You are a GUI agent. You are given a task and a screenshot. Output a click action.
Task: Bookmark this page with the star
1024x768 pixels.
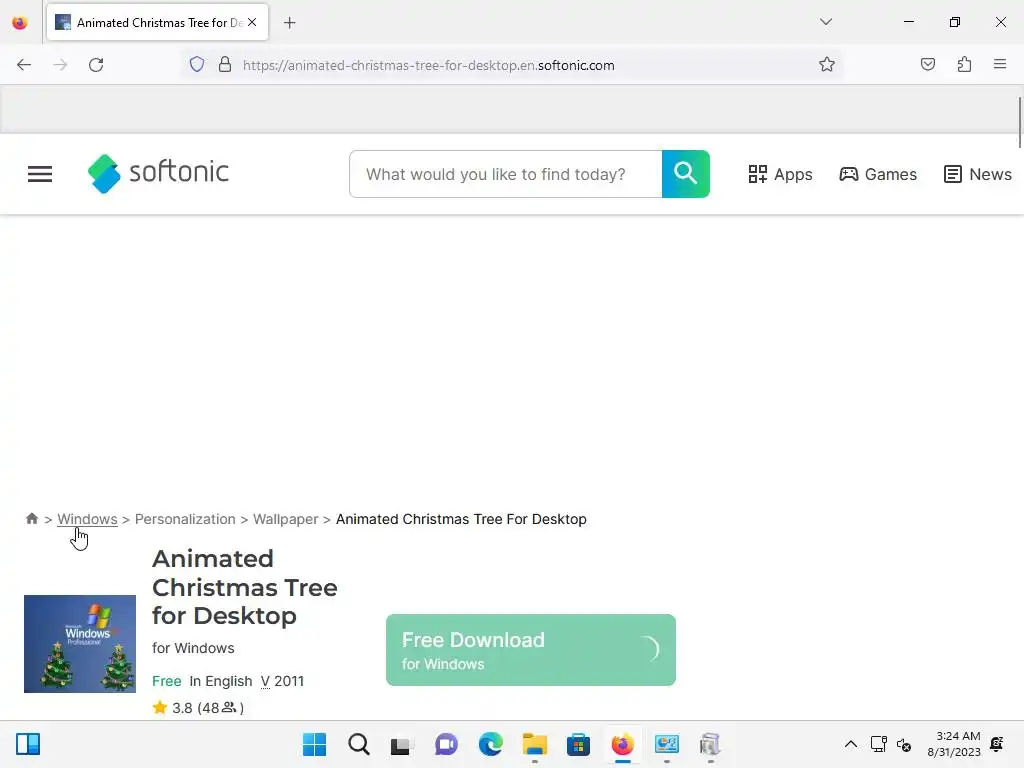coord(827,64)
